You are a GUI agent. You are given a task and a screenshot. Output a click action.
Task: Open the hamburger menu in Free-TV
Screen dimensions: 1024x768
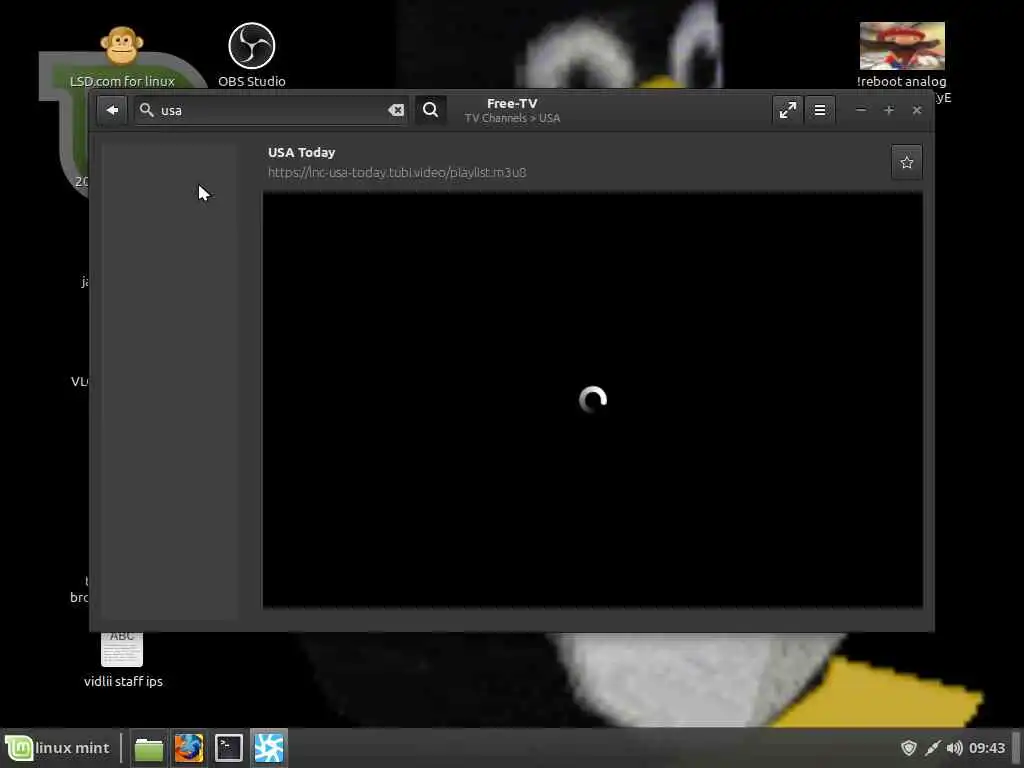point(820,110)
